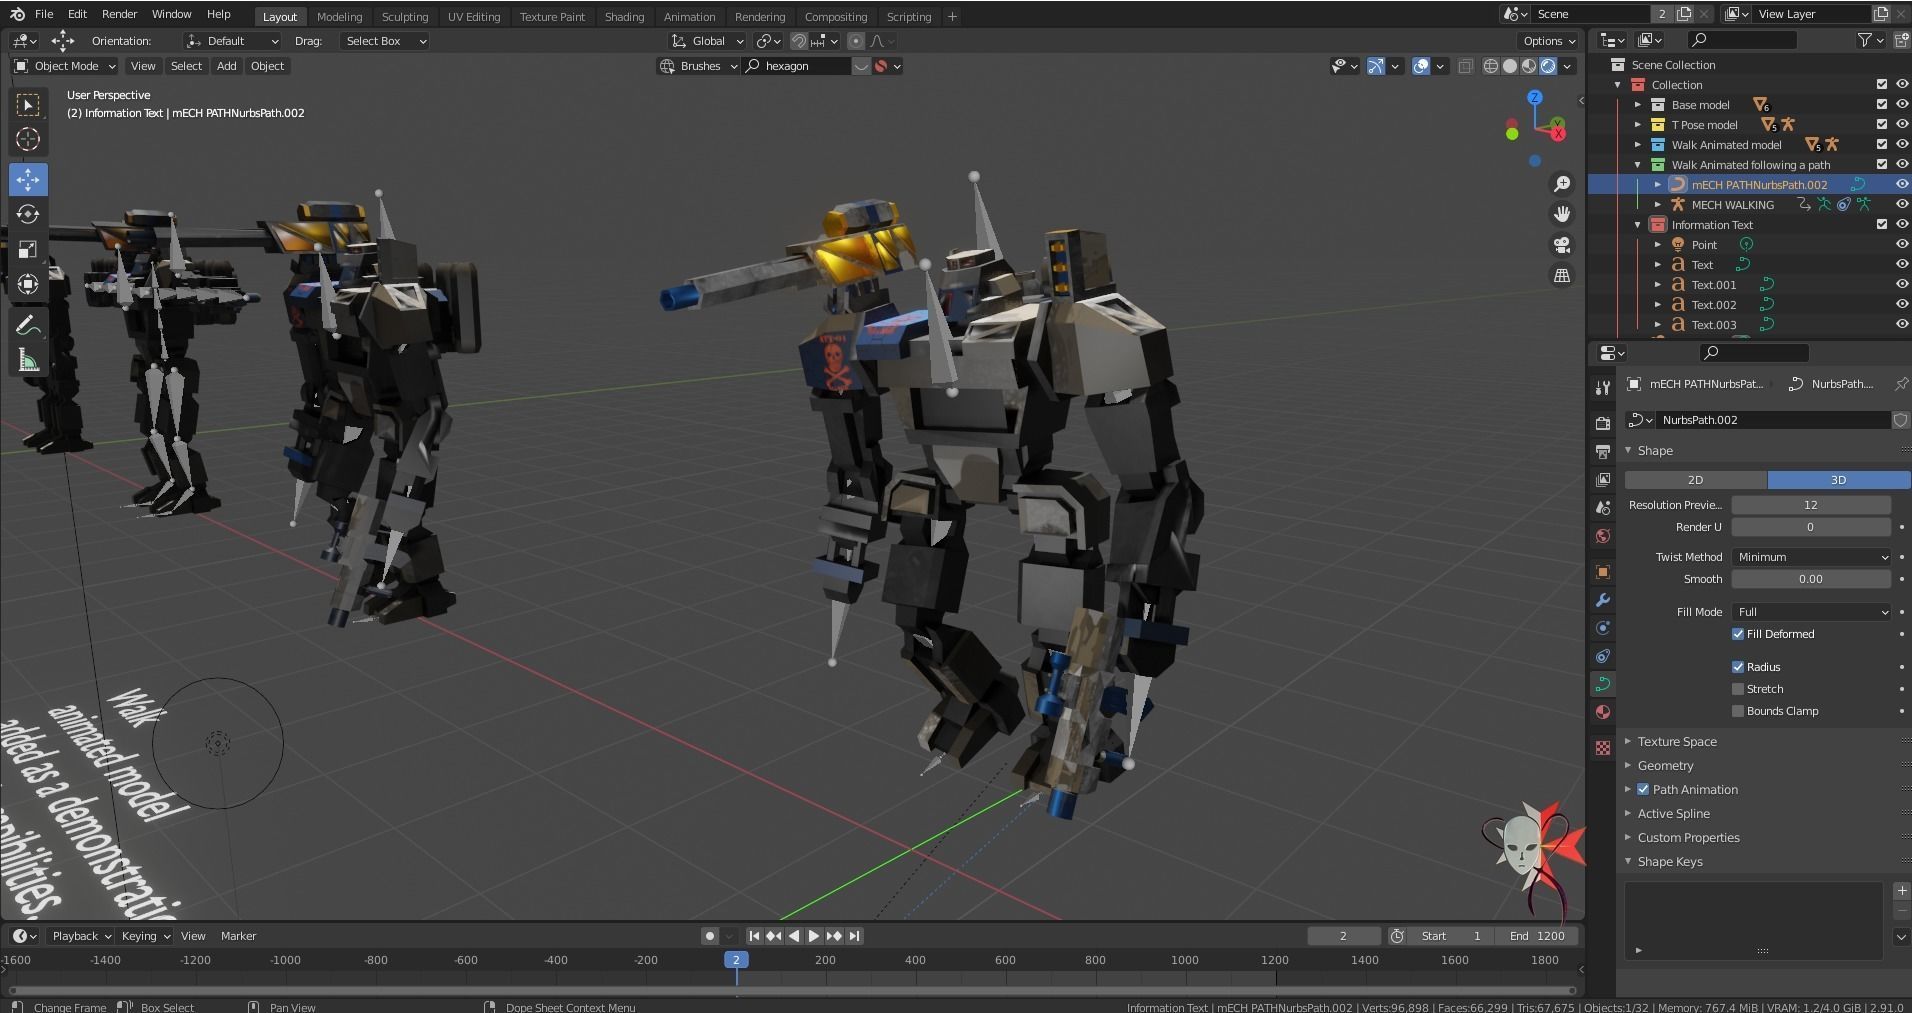Screen dimensions: 1912x1013
Task: Select the Measure tool
Action: click(28, 357)
